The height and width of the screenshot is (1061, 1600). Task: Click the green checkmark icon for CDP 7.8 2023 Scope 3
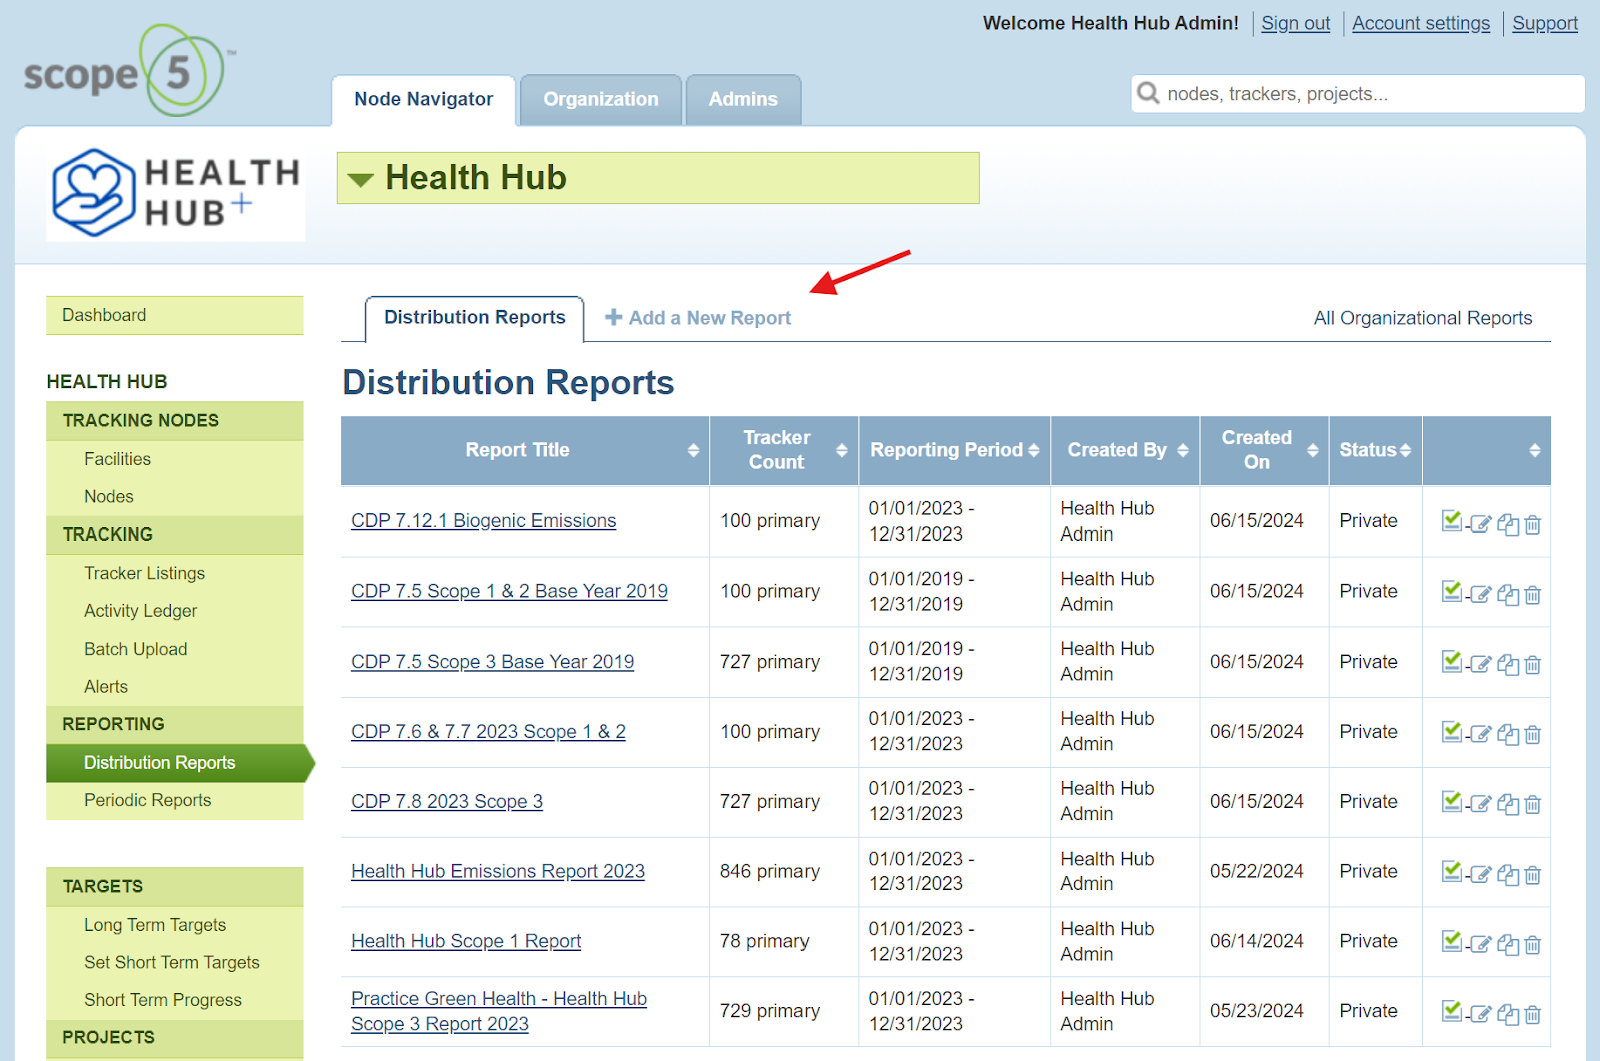pos(1452,800)
